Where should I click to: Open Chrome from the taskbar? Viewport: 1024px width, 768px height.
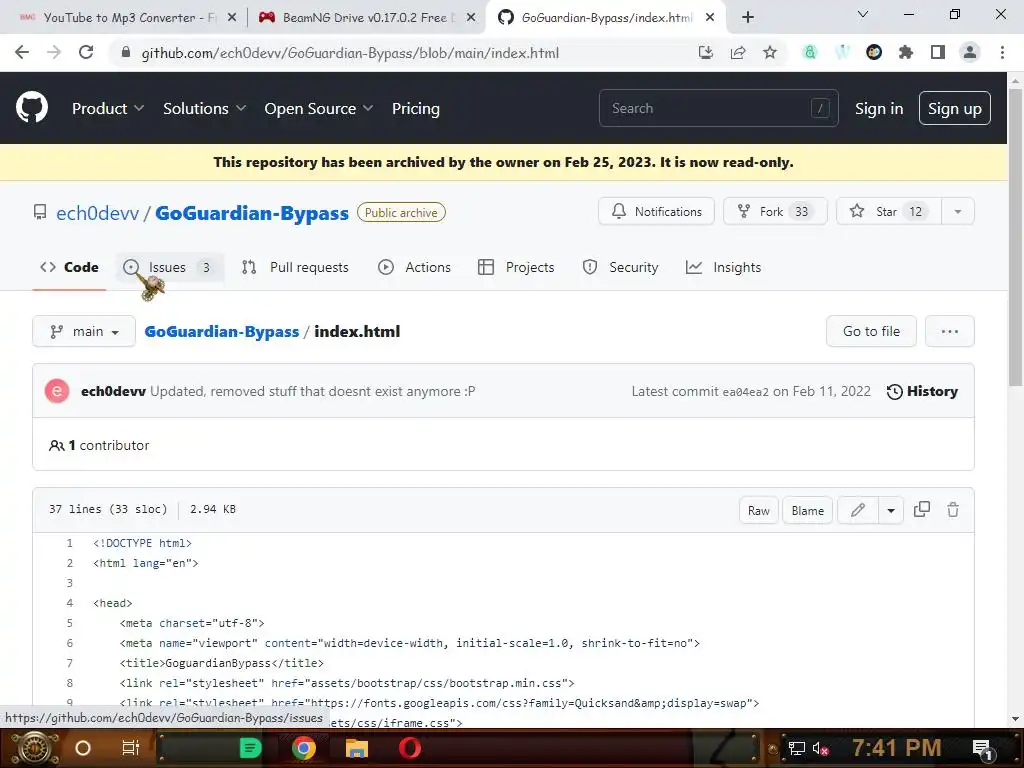(x=304, y=748)
